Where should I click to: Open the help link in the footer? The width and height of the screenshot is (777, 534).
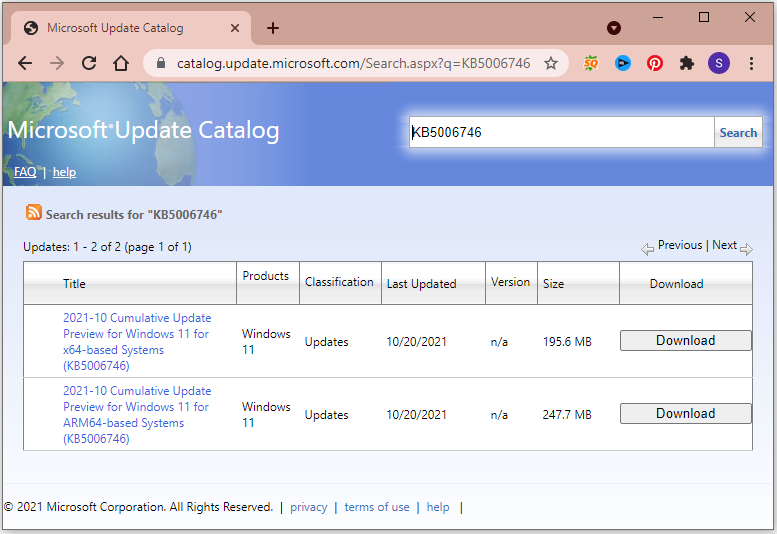[438, 507]
